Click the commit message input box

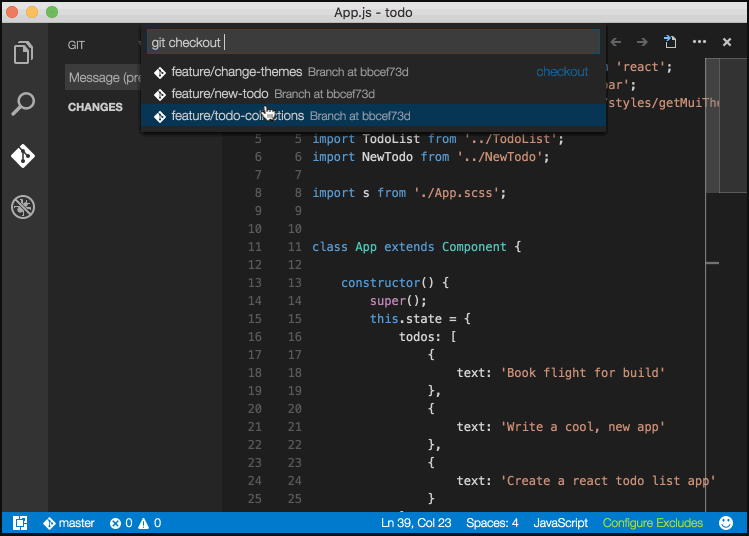(x=103, y=77)
